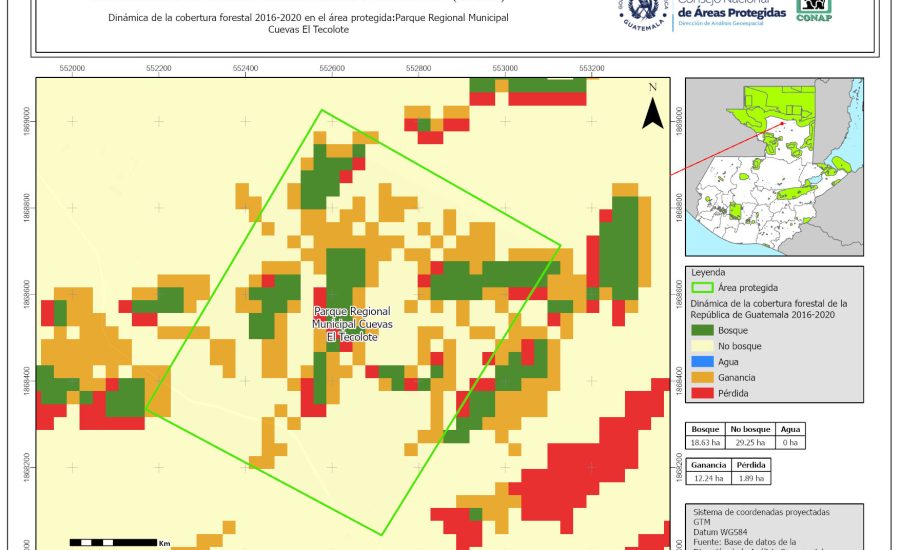Click the Pérdida 1.89 ha table cell
The width and height of the screenshot is (900, 550).
tap(751, 479)
